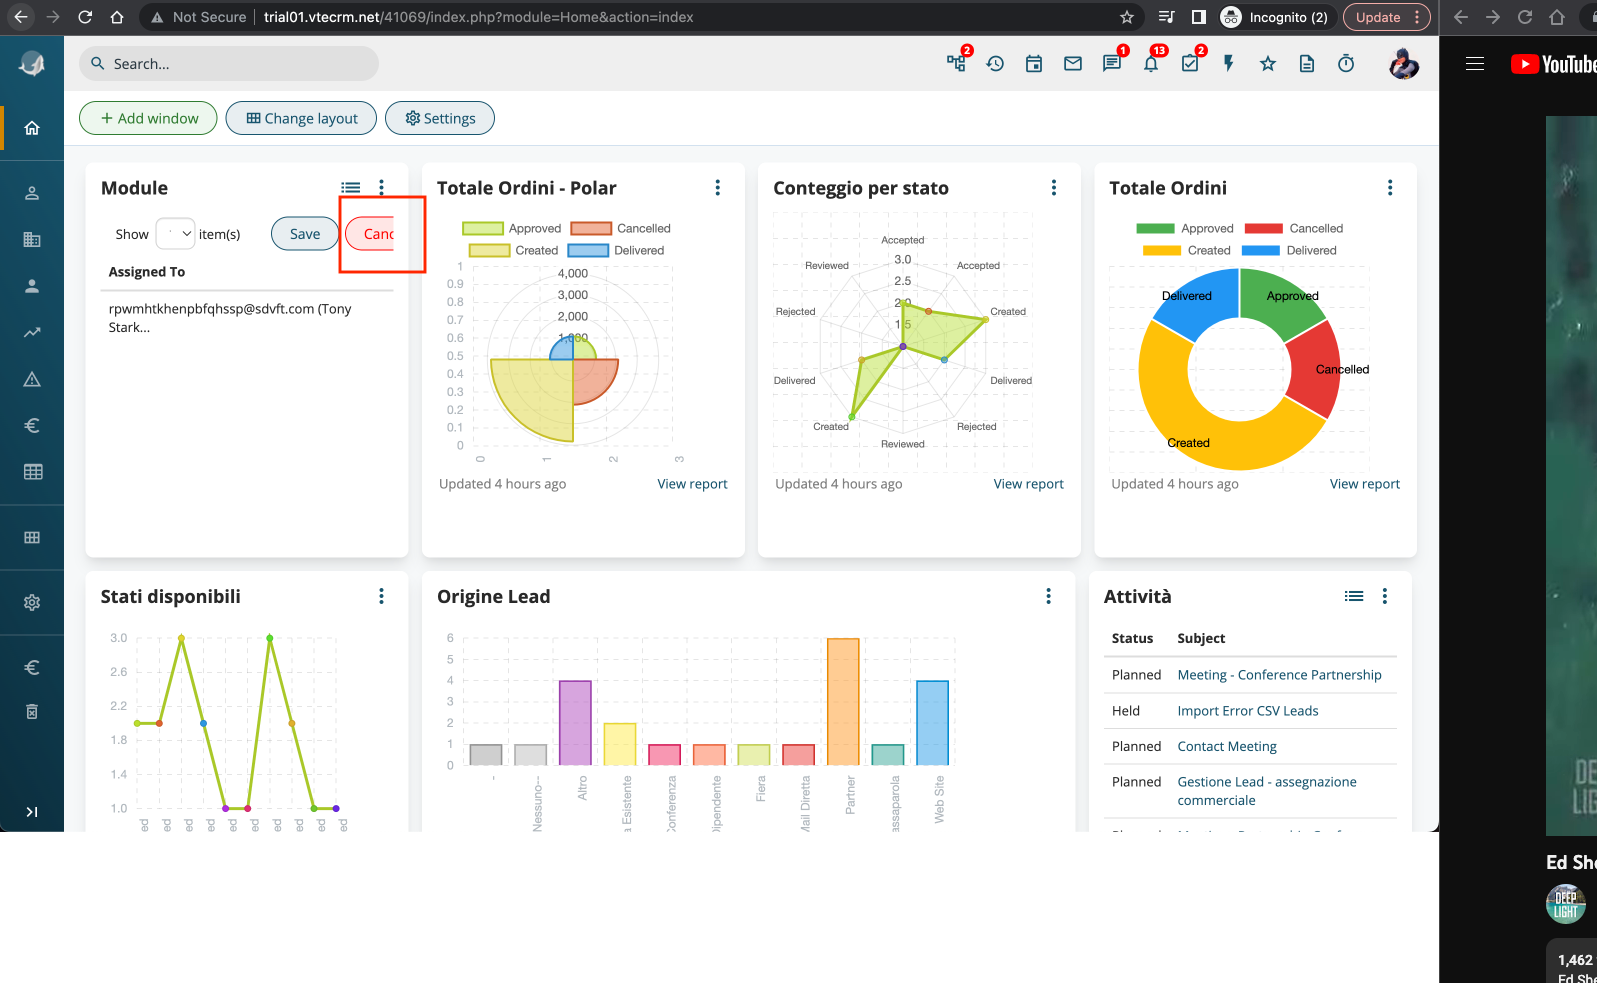Open the document page icon in top toolbar

pos(1307,64)
